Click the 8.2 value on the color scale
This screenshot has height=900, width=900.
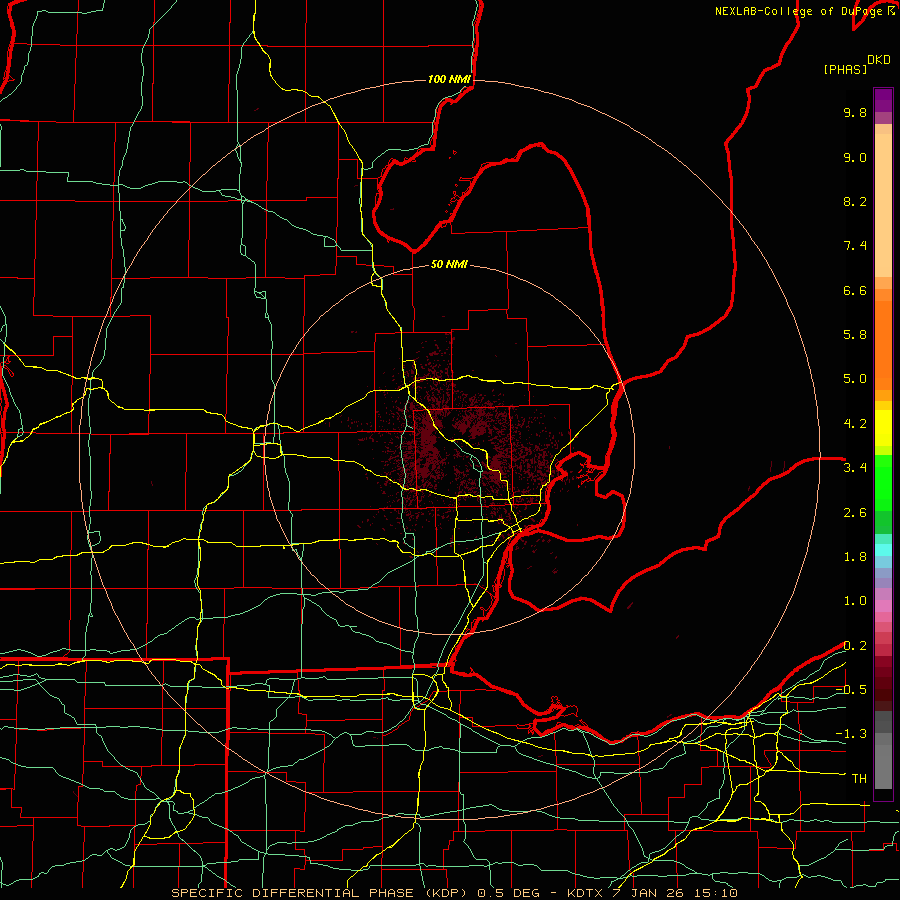coord(855,201)
